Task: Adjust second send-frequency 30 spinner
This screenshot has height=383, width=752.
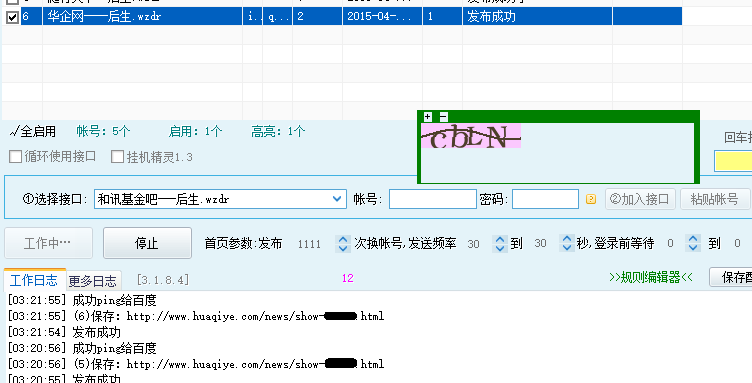Action: tap(567, 244)
